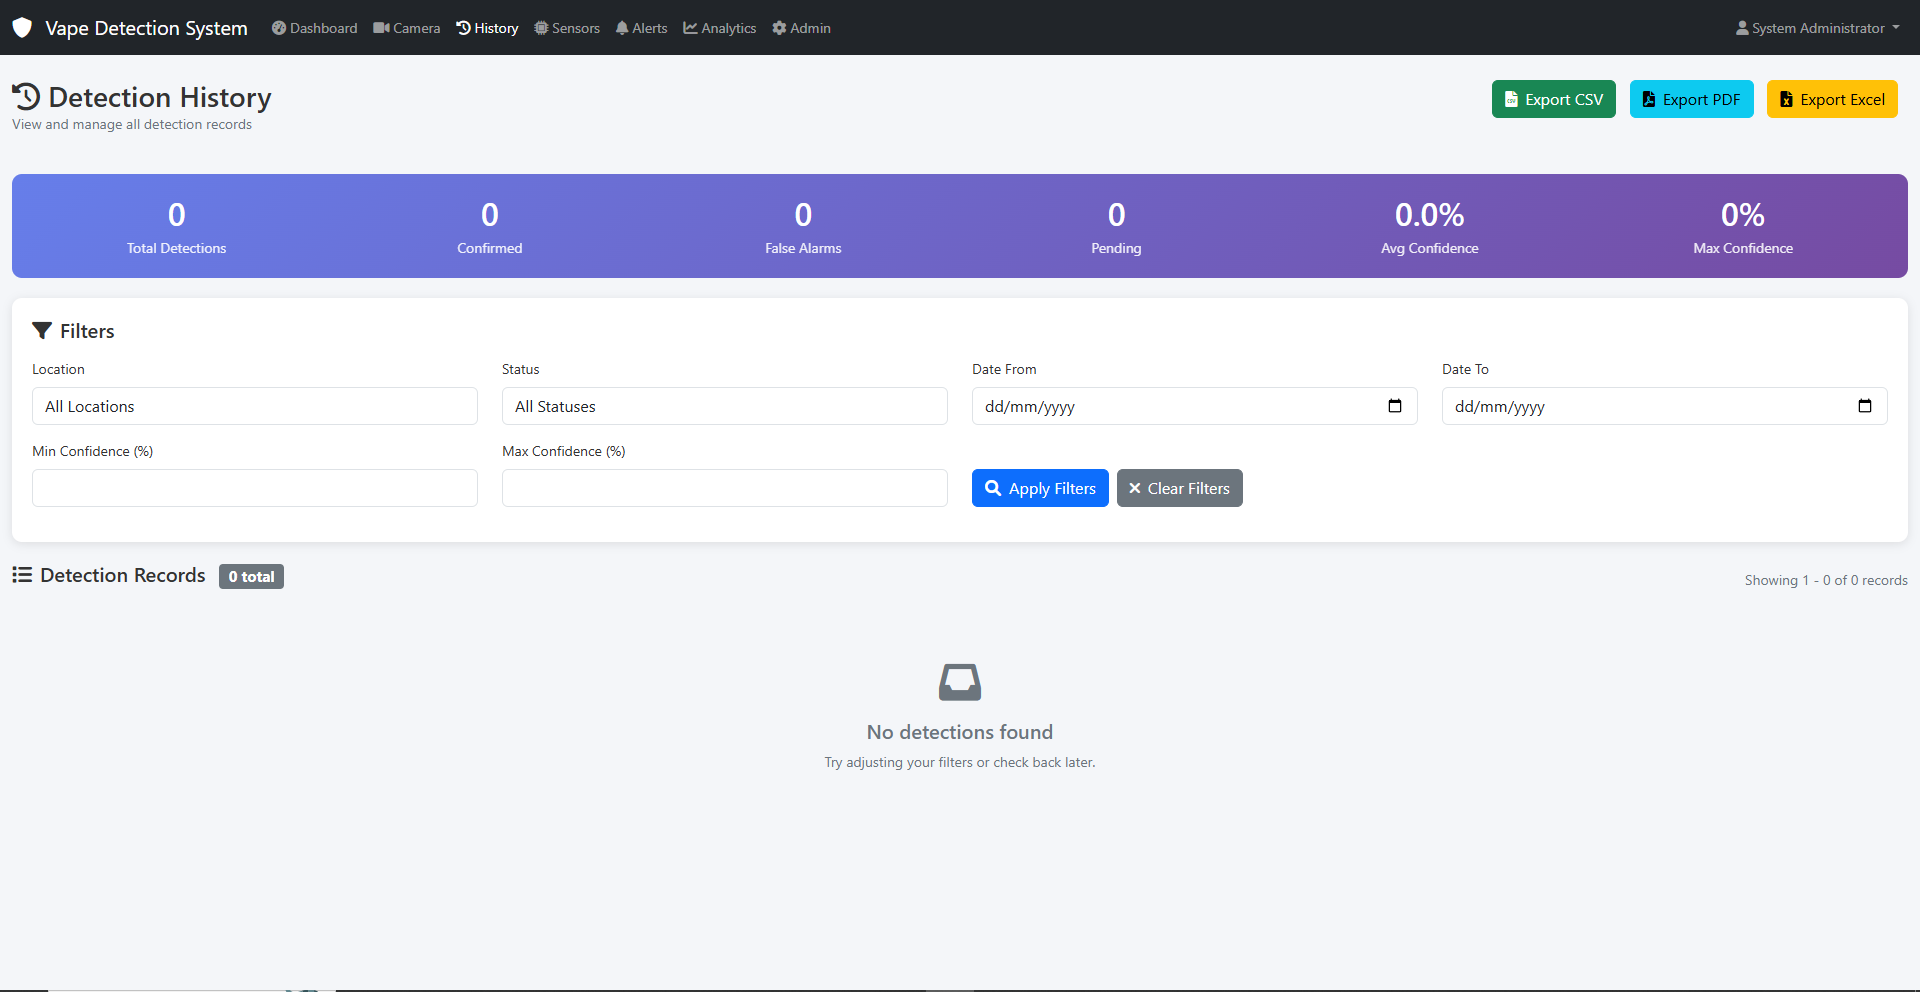The image size is (1920, 992).
Task: Click the funnel icon beside Filters
Action: pos(42,331)
